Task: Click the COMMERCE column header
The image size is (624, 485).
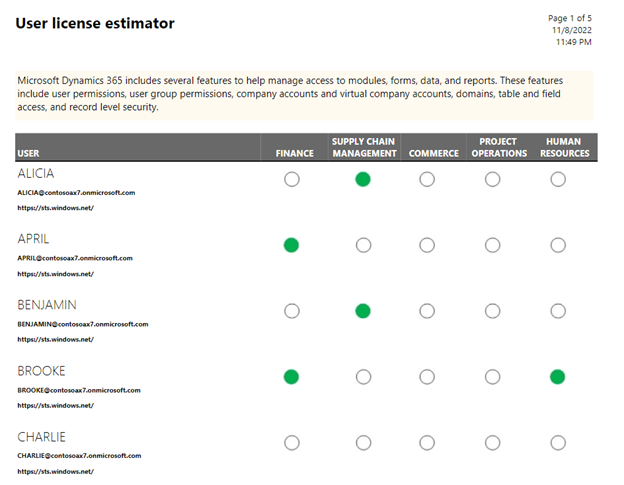Action: (434, 154)
